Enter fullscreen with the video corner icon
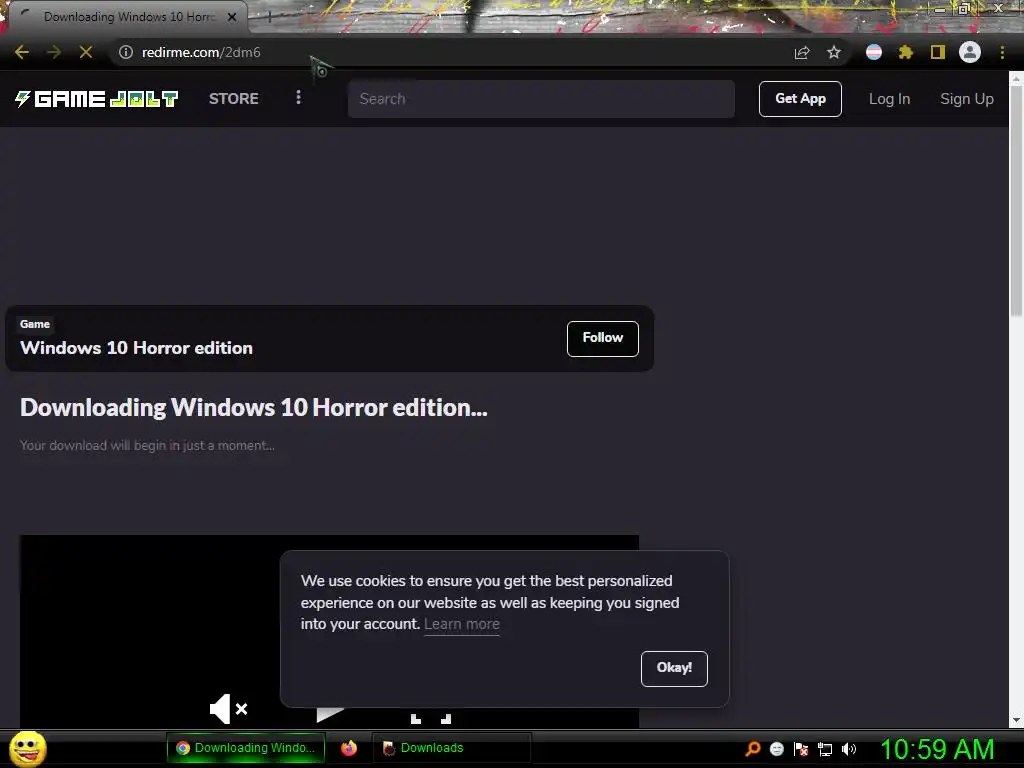The width and height of the screenshot is (1024, 768). 431,717
